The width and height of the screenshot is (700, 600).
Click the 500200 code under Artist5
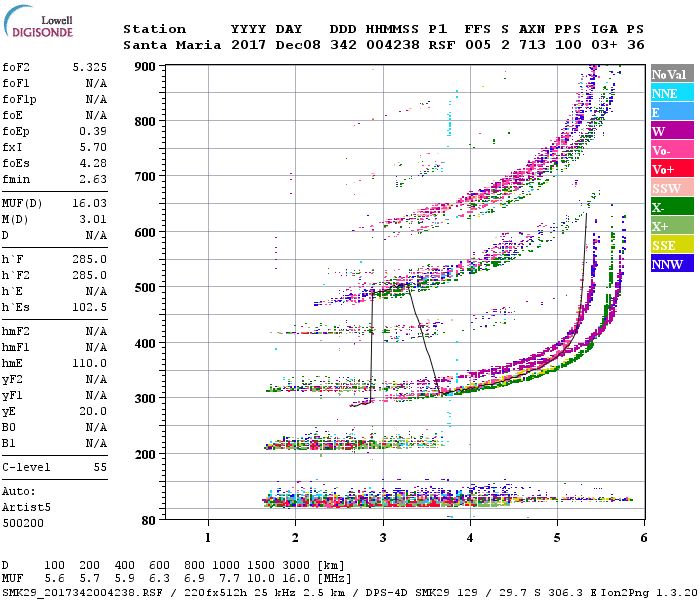click(x=23, y=523)
